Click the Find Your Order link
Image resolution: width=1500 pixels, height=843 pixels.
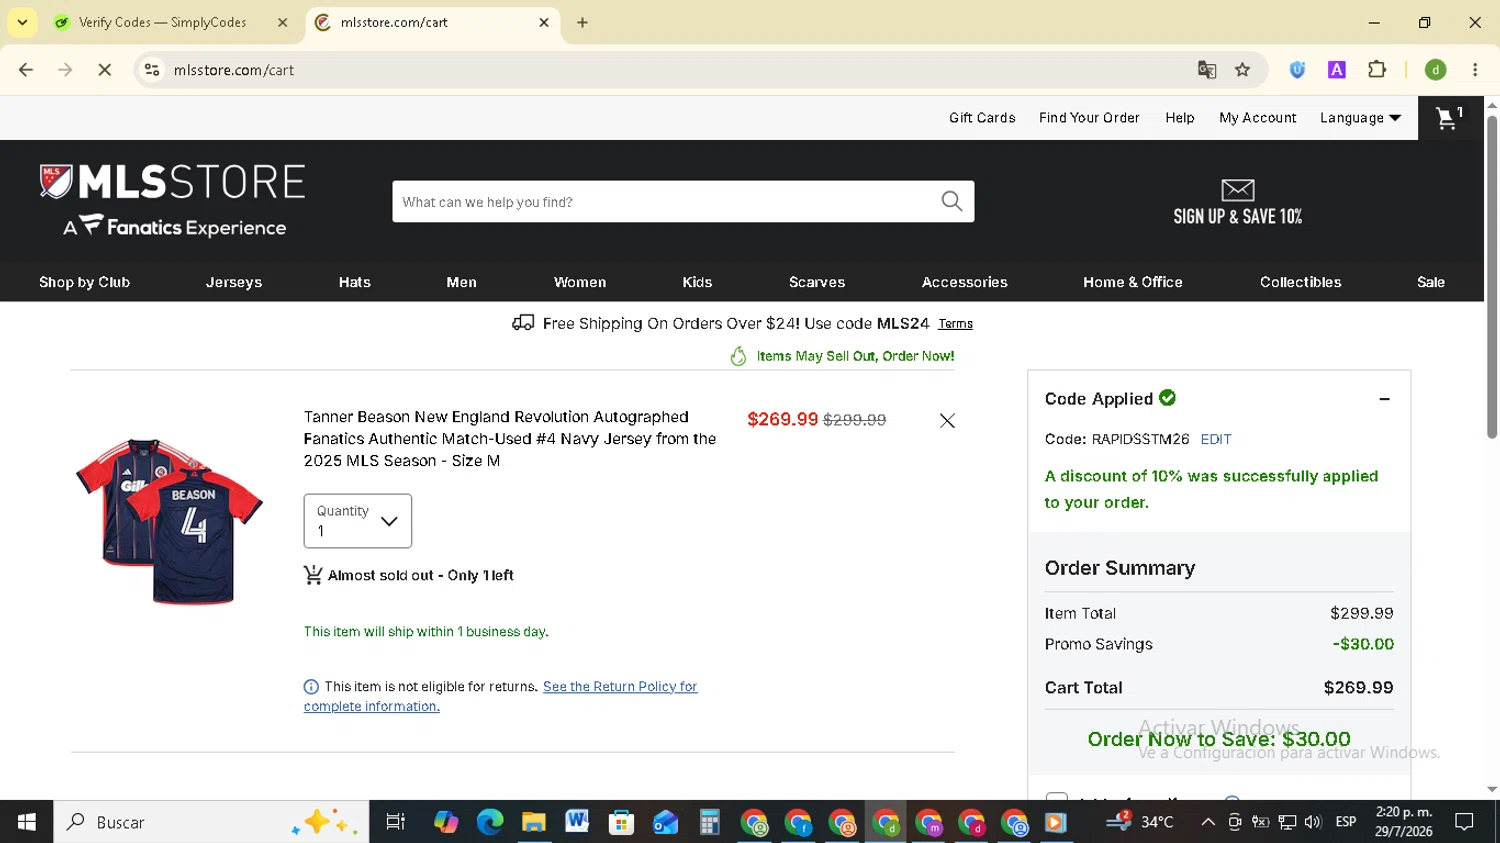coord(1089,118)
